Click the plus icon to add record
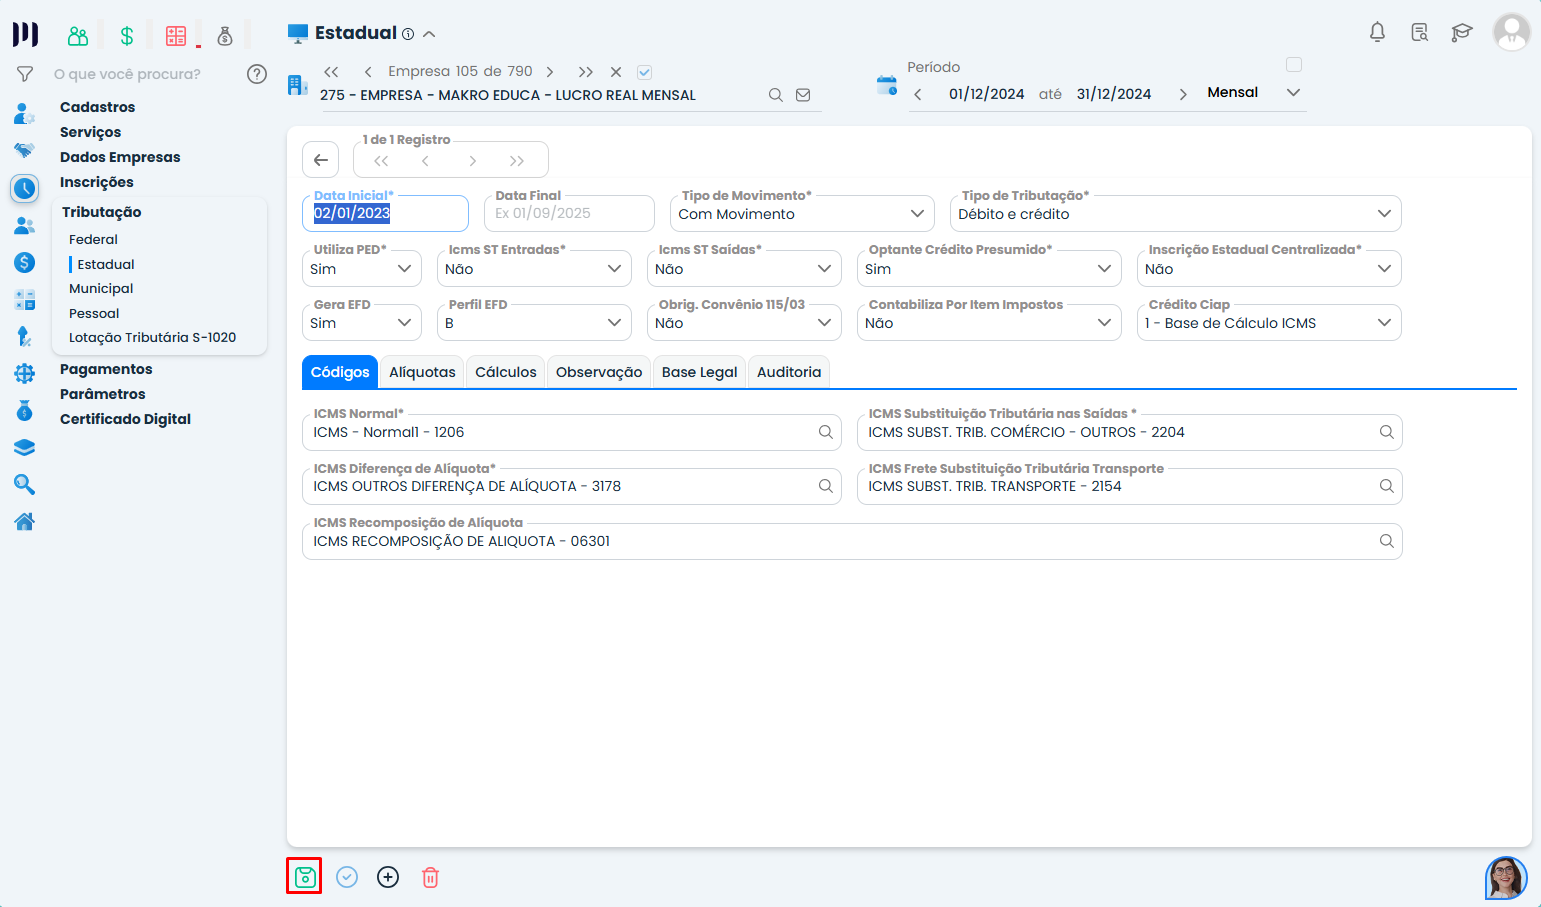Screen dimensions: 1541x907 pos(388,877)
